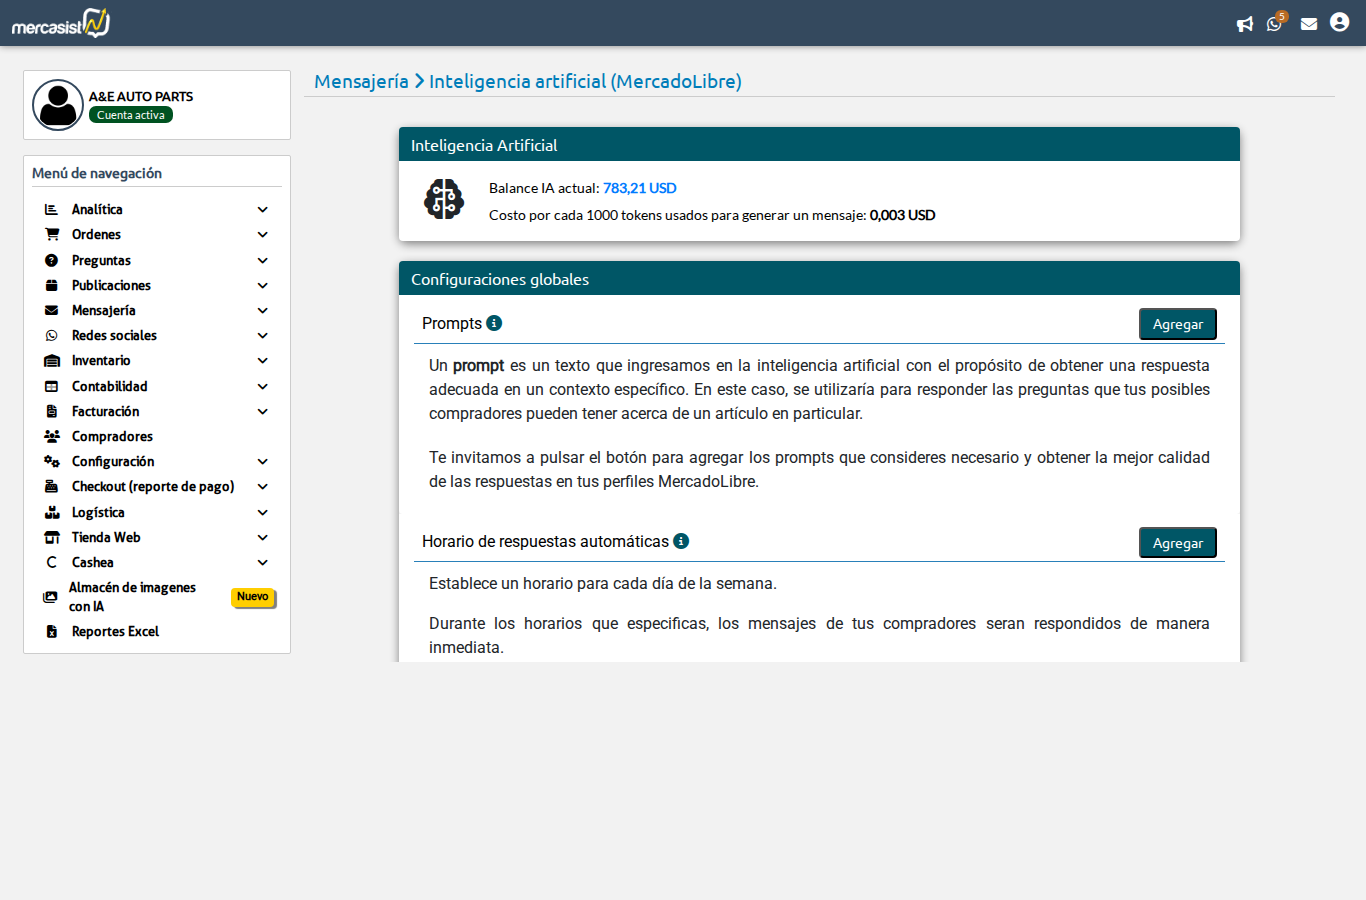The width and height of the screenshot is (1366, 900).
Task: Click the AI brain icon
Action: [x=444, y=199]
